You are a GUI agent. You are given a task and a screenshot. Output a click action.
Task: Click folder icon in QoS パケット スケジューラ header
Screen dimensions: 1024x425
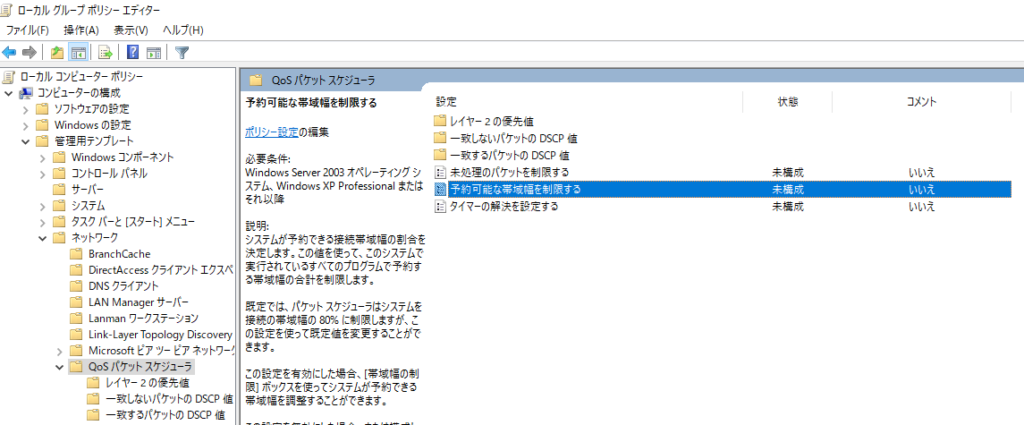pyautogui.click(x=257, y=80)
